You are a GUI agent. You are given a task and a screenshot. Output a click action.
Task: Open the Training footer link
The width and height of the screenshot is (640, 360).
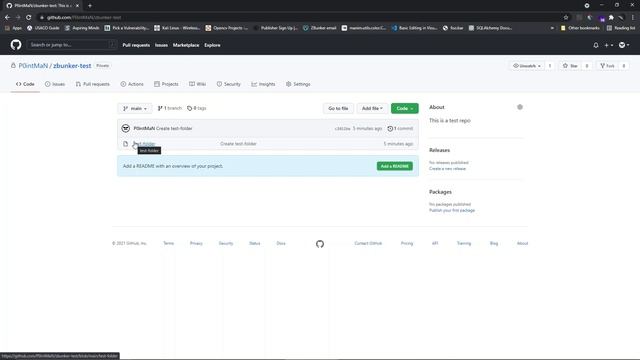click(464, 243)
